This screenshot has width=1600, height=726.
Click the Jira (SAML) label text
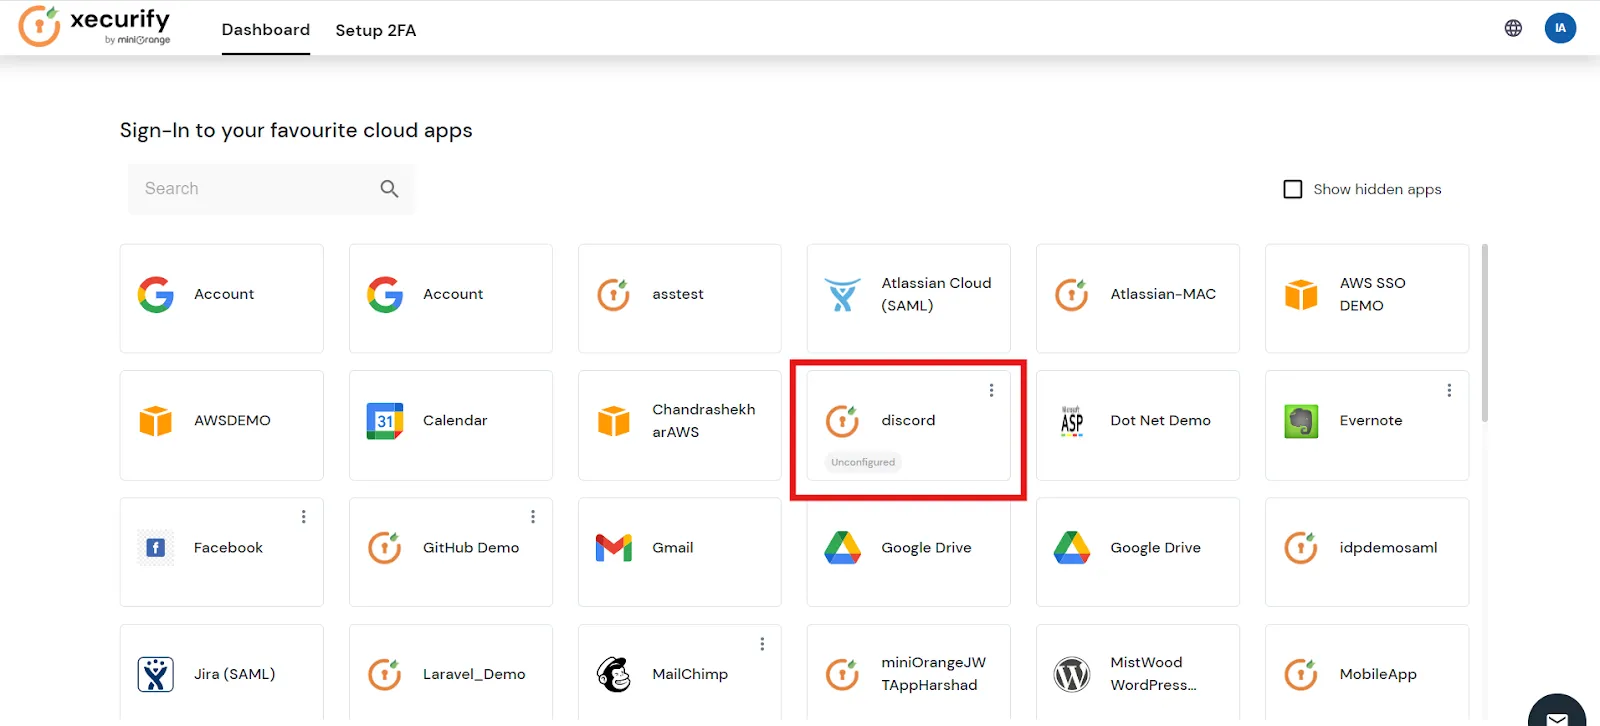pos(234,675)
